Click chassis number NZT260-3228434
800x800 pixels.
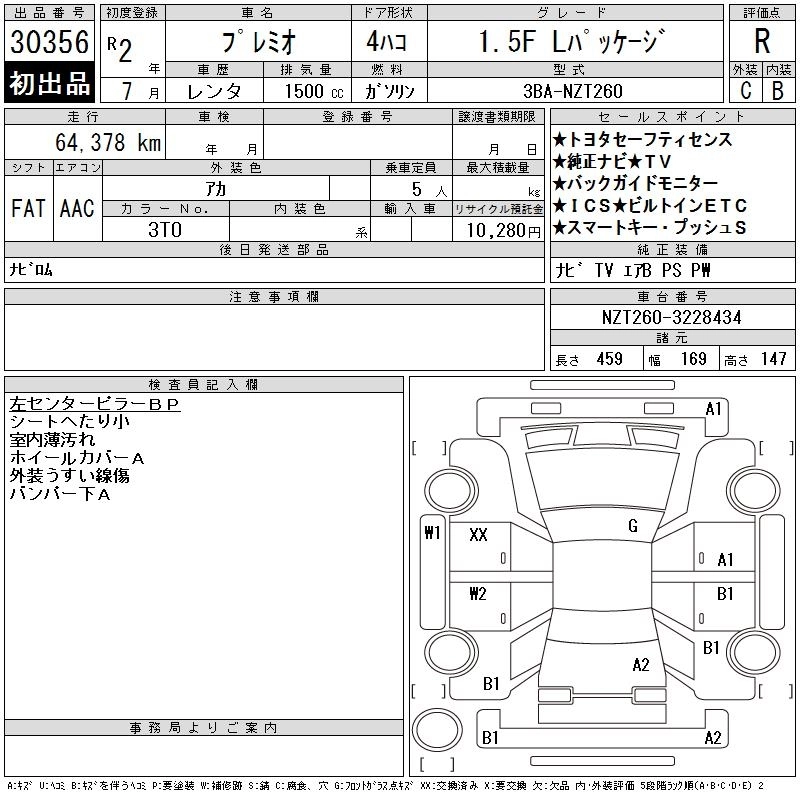671,317
